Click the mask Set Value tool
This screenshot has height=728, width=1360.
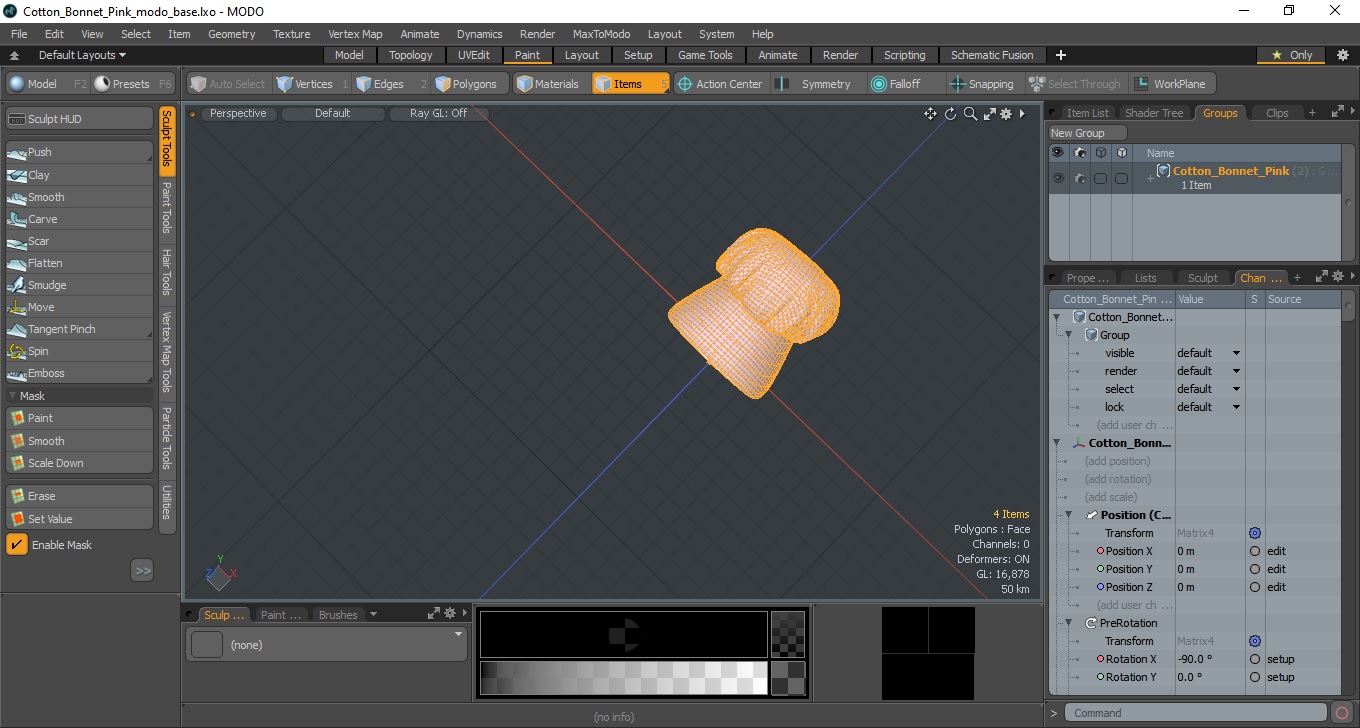[x=80, y=519]
